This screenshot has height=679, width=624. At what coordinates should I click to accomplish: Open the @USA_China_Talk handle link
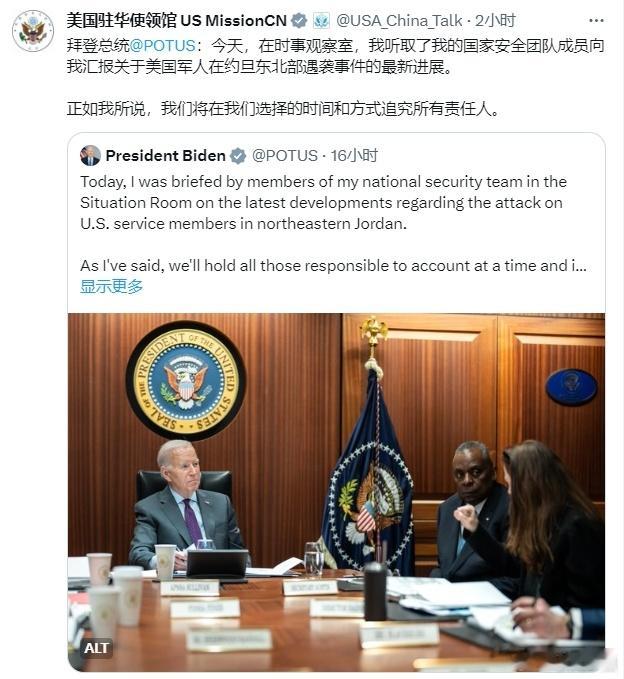tap(399, 20)
